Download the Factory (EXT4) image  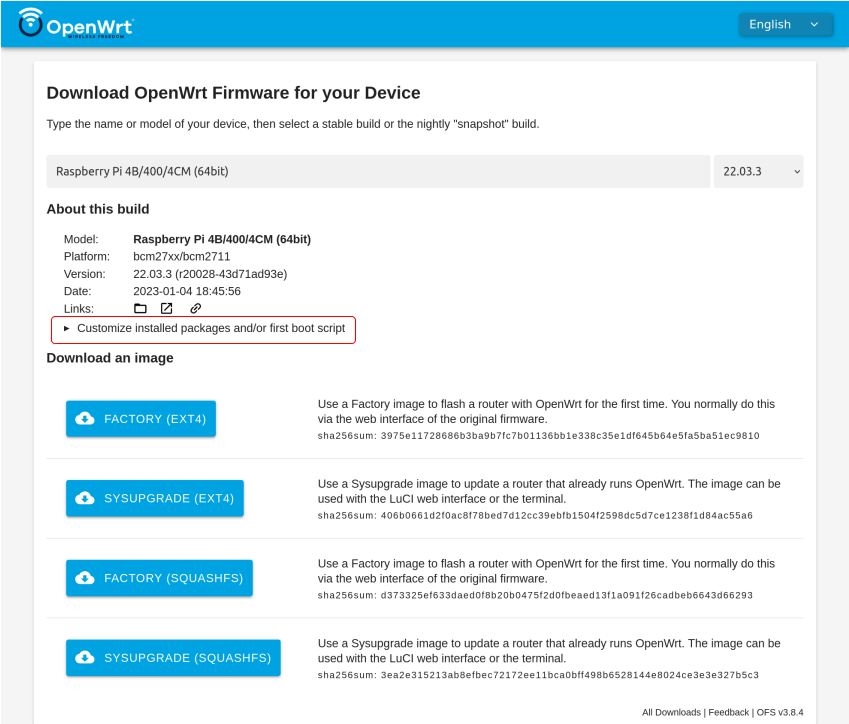[x=141, y=419]
